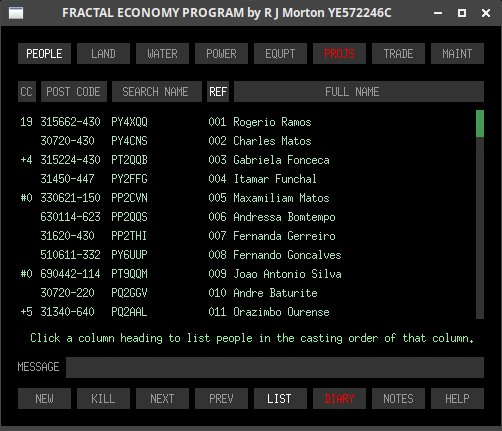Select Maxamiliam Matos row
The width and height of the screenshot is (502, 431).
click(281, 198)
